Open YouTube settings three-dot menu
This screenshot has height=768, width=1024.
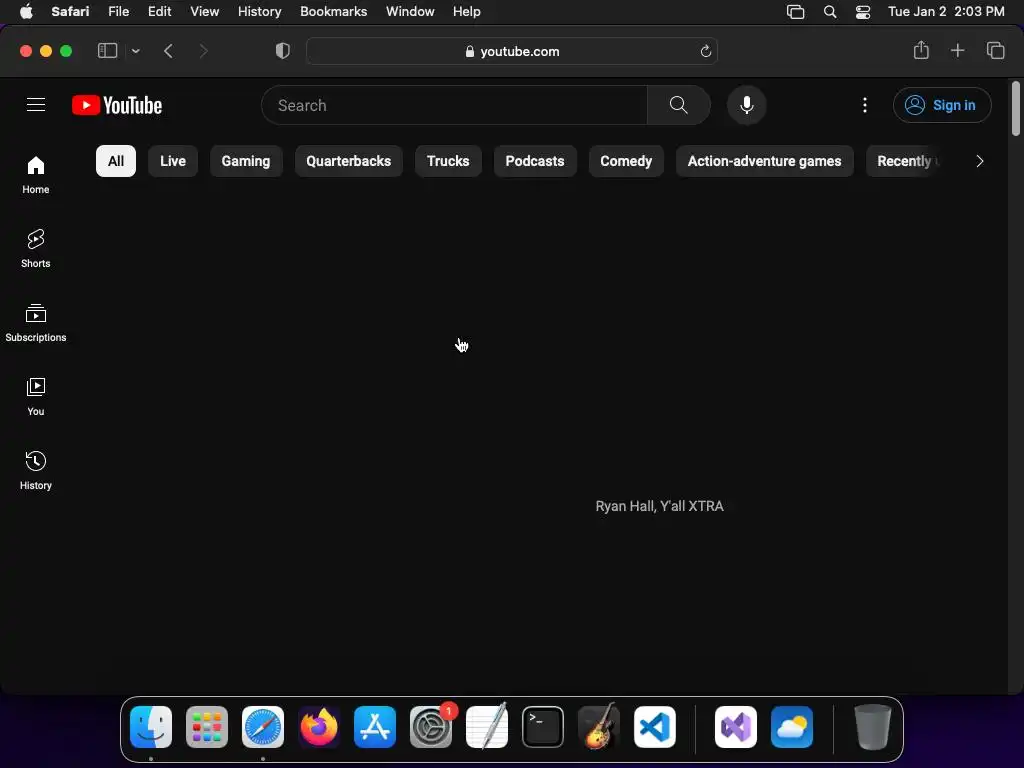click(865, 105)
